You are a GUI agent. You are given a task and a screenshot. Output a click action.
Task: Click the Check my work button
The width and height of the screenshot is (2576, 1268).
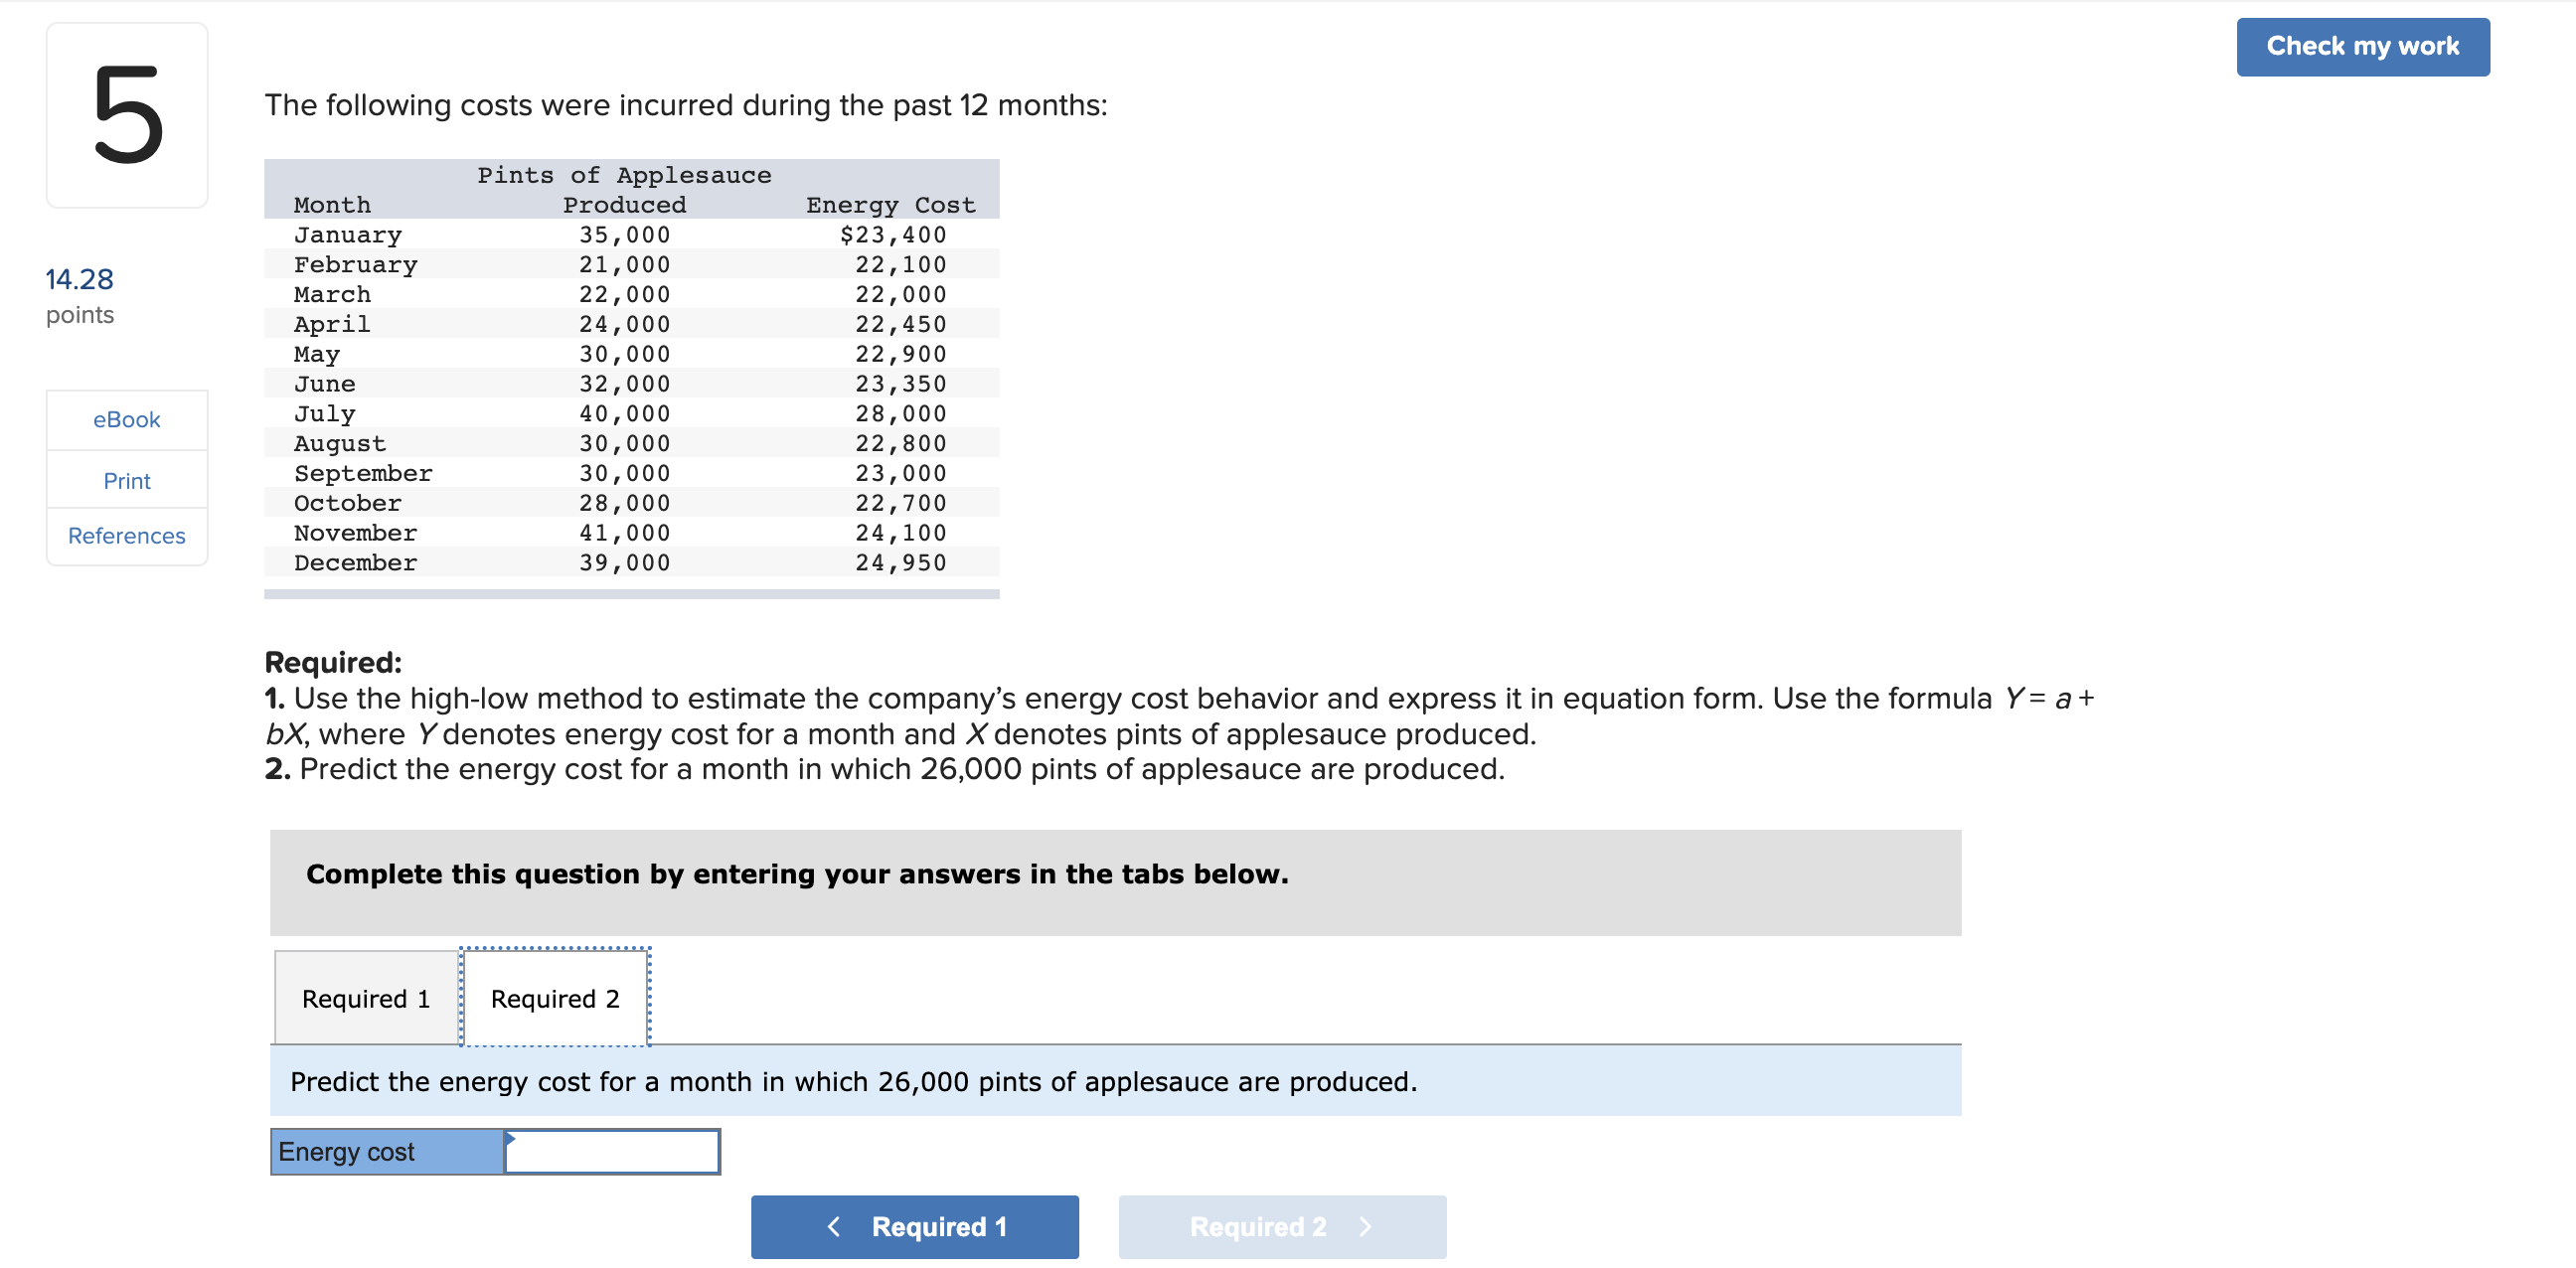click(x=2362, y=47)
